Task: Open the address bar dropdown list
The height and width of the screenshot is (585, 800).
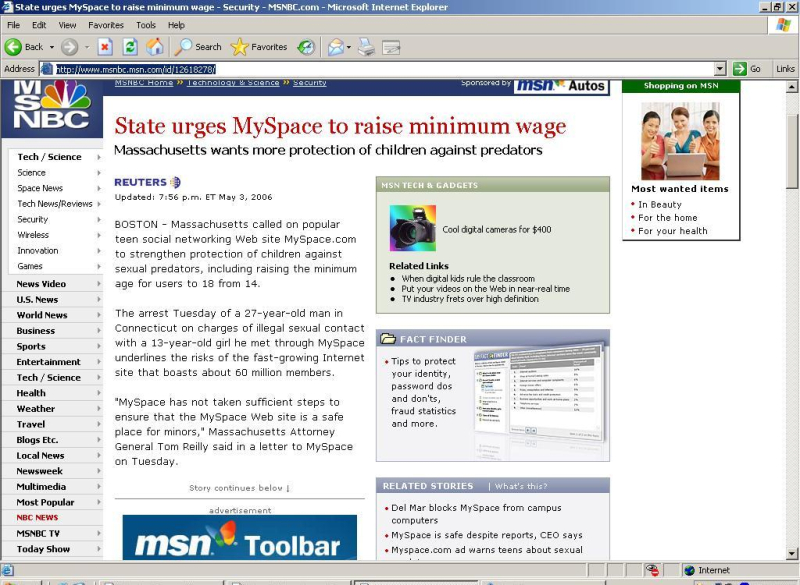Action: coord(720,69)
